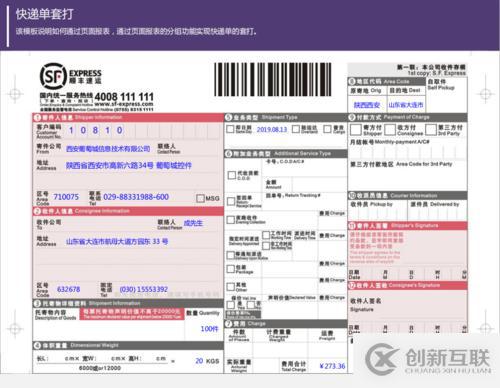Check the Consignee (收方付) payment box
500x388 pixels.
point(390,130)
